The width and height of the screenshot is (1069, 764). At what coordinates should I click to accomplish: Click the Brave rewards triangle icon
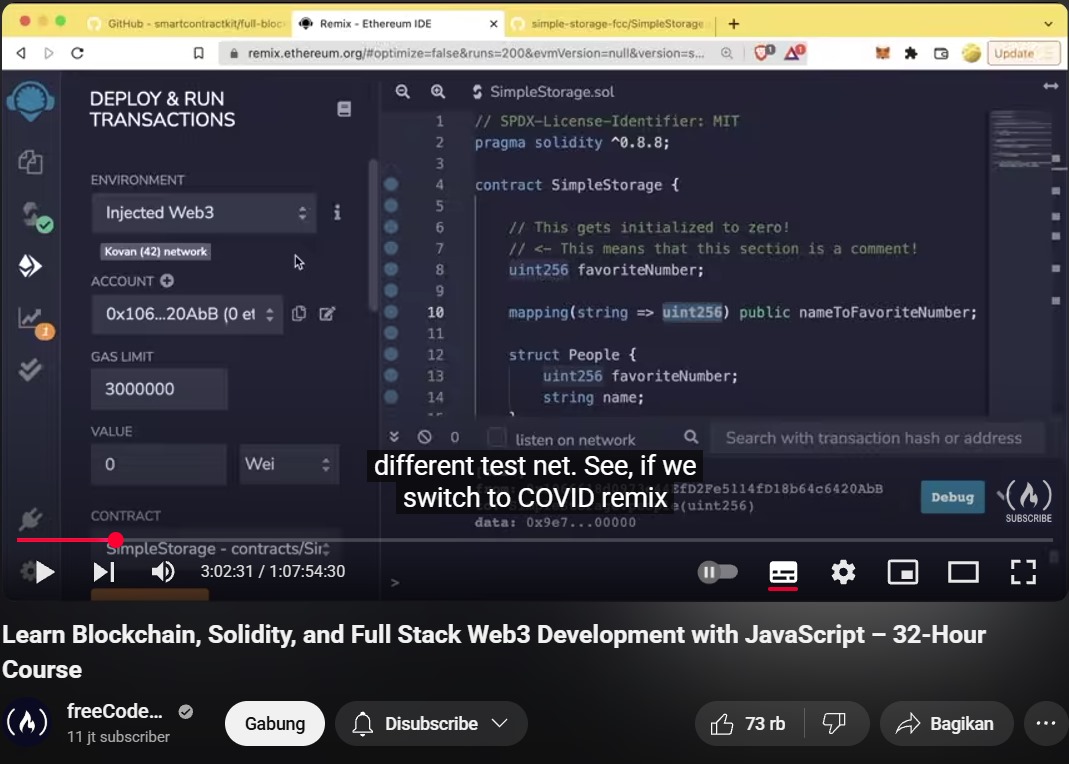[794, 52]
